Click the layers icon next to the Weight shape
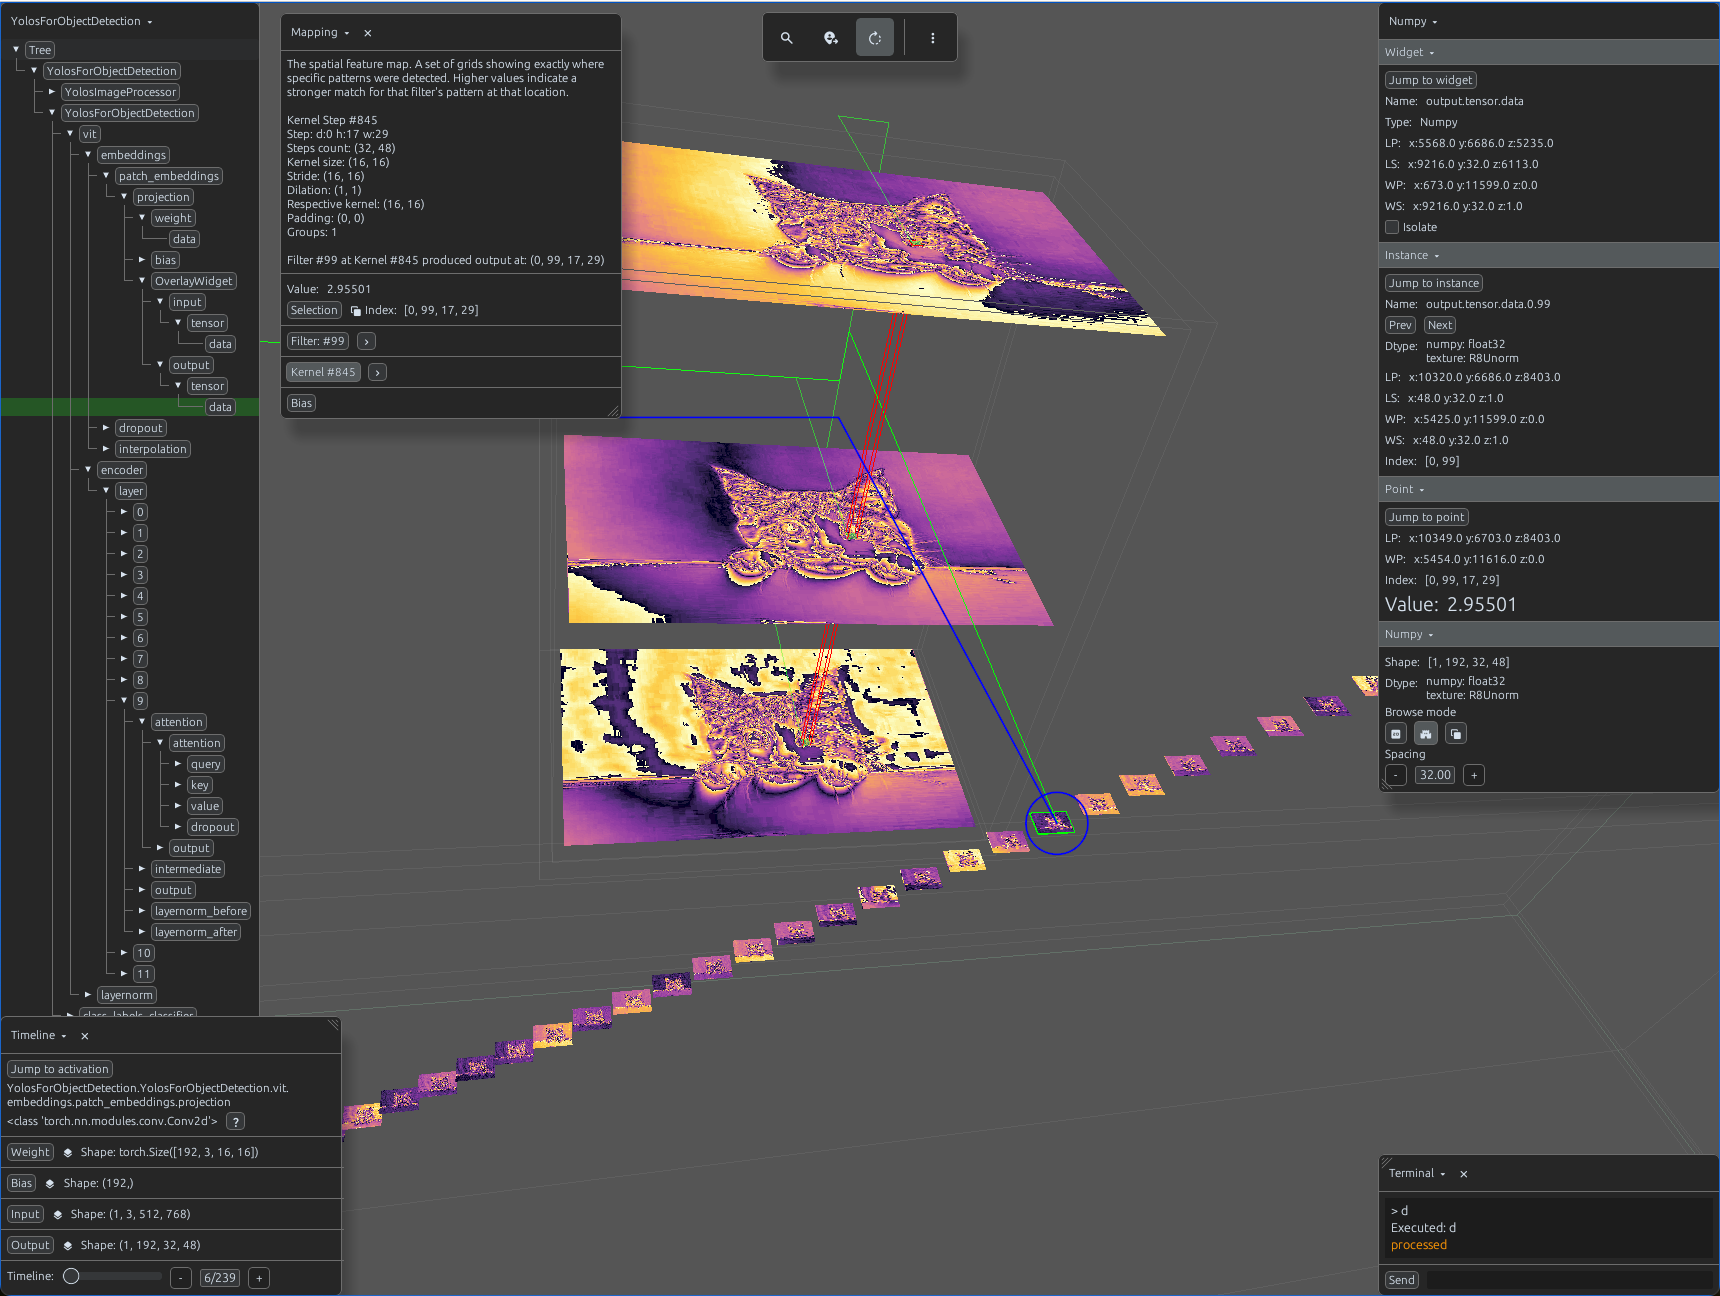This screenshot has width=1720, height=1296. pos(68,1153)
